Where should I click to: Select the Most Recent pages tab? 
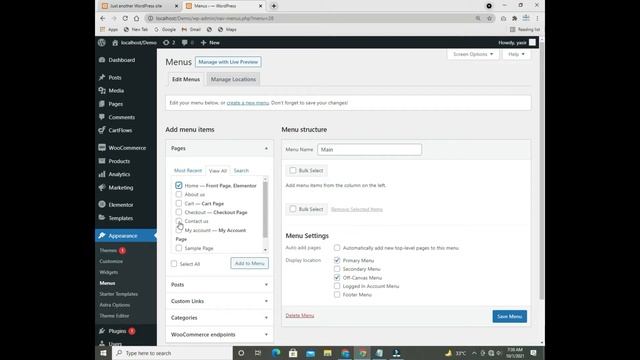pos(188,171)
